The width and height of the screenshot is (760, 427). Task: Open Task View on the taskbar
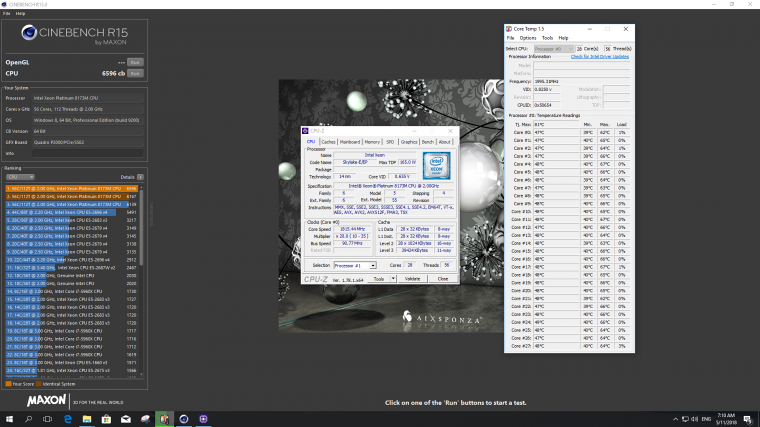[48, 419]
